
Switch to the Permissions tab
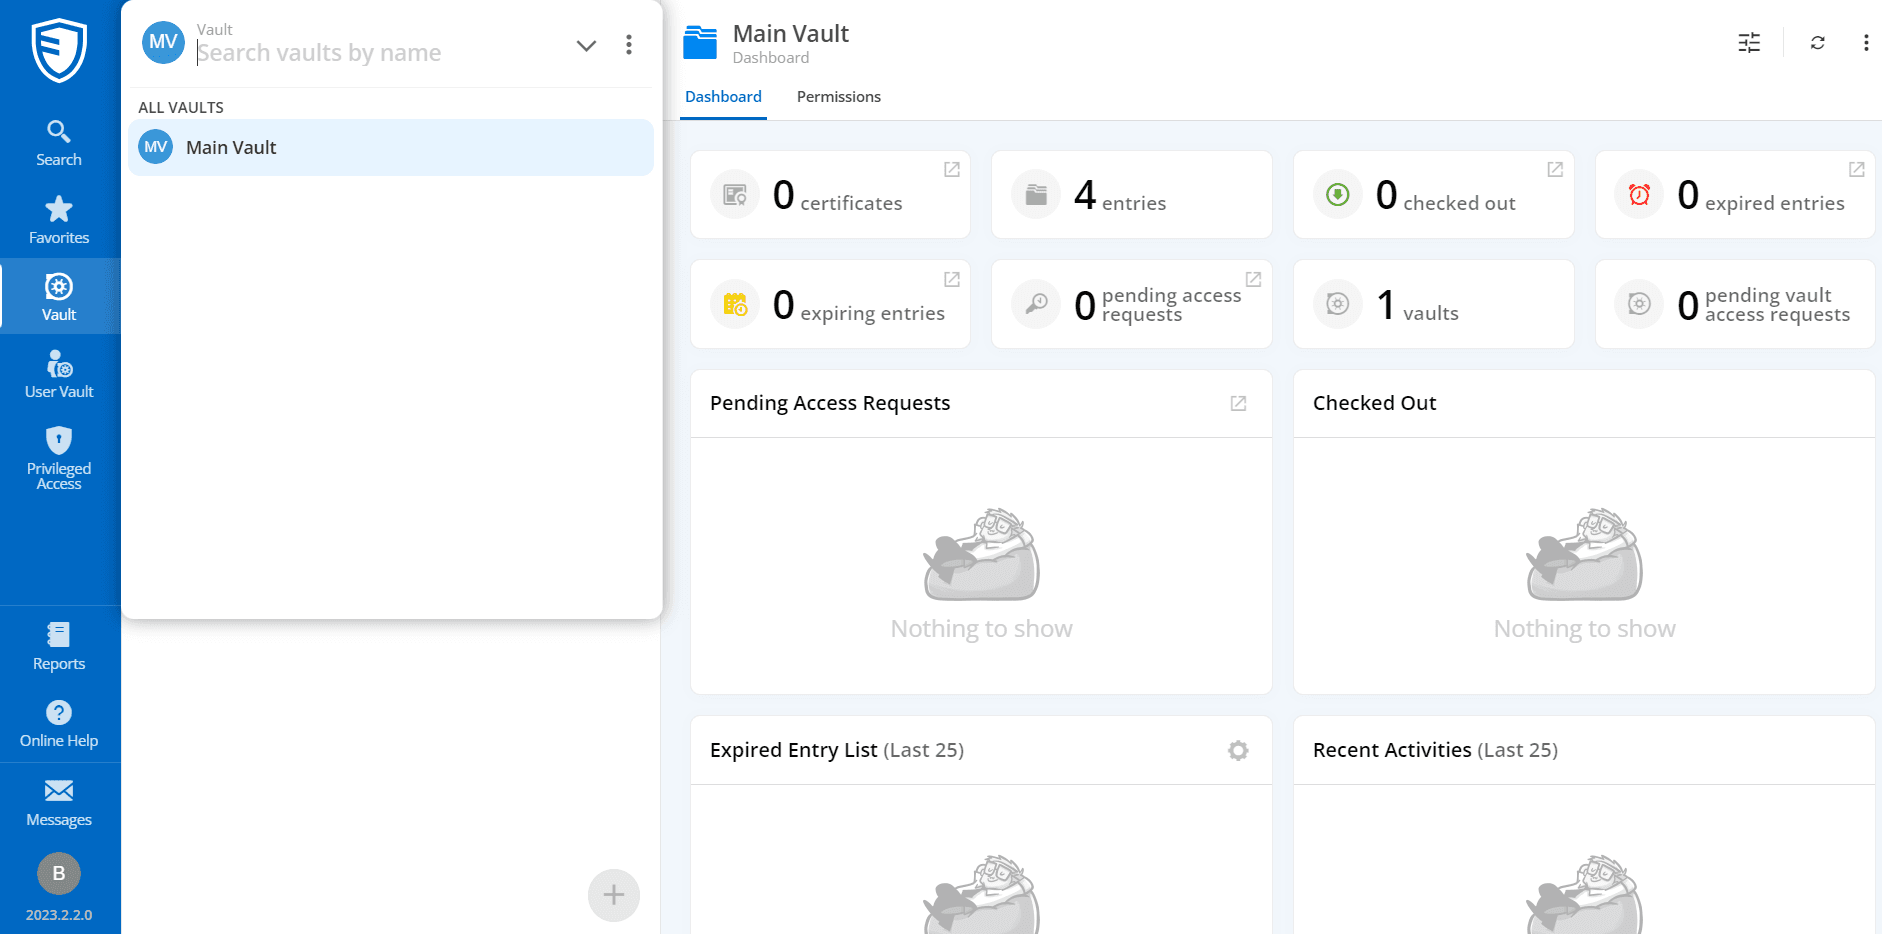tap(838, 97)
